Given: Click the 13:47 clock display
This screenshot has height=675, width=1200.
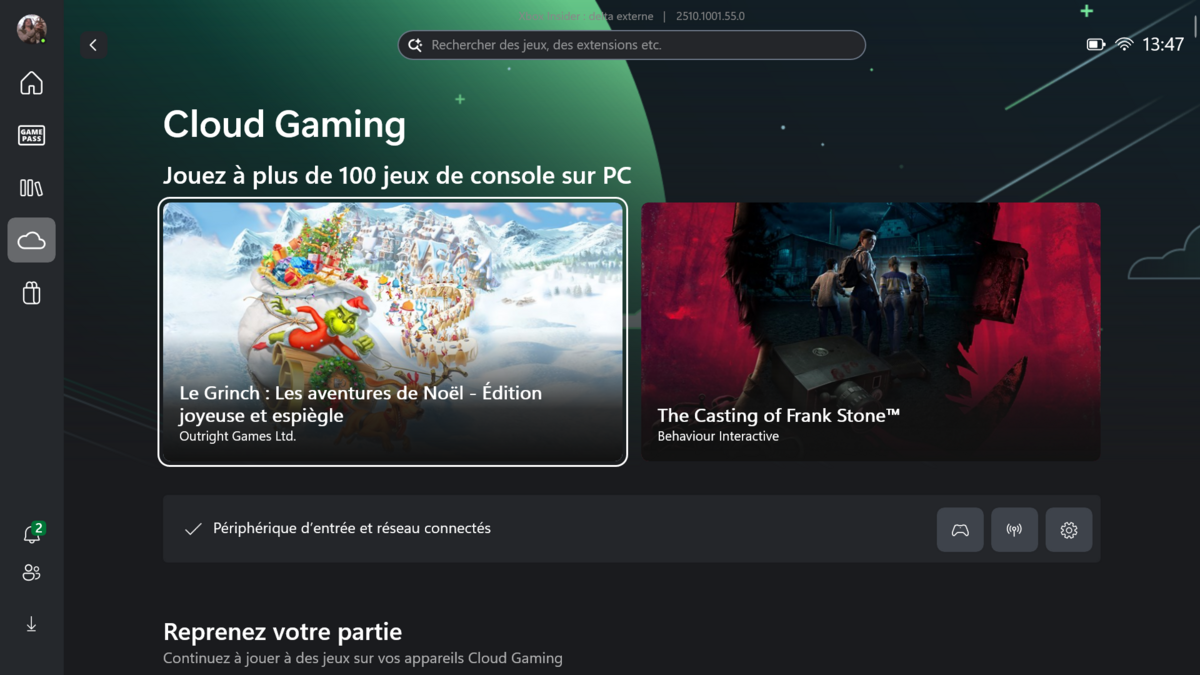Looking at the screenshot, I should (x=1163, y=45).
